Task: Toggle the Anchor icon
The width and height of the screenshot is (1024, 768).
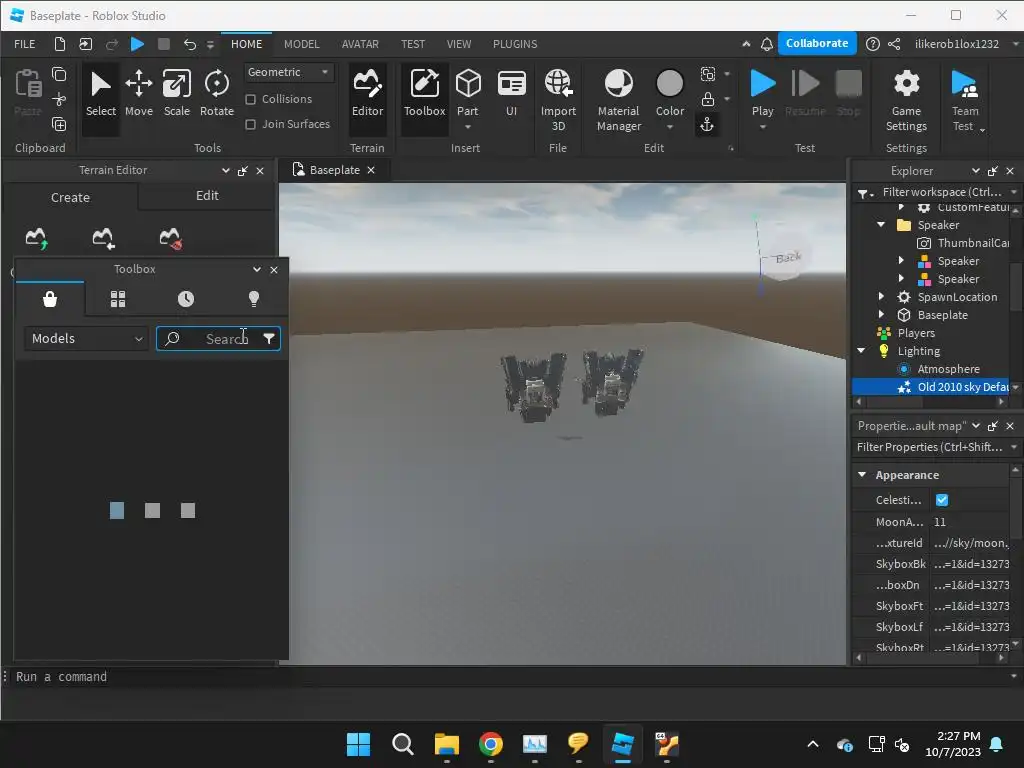Action: click(x=707, y=124)
